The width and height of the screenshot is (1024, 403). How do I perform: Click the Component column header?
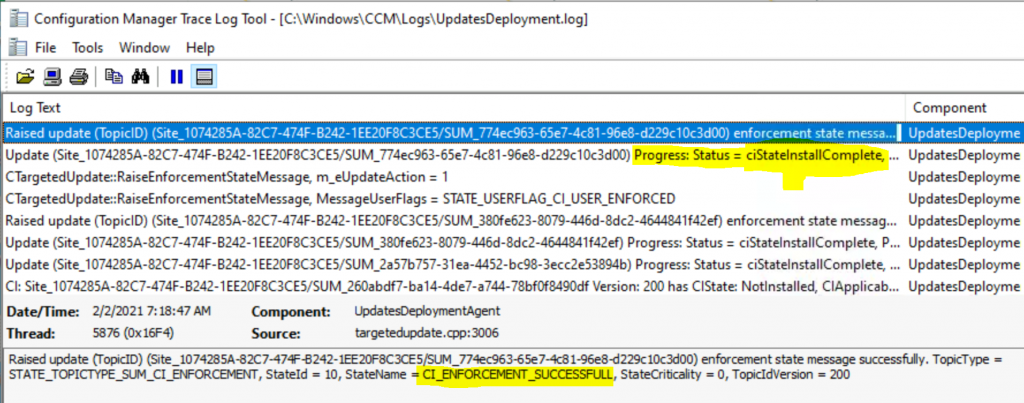pos(965,108)
